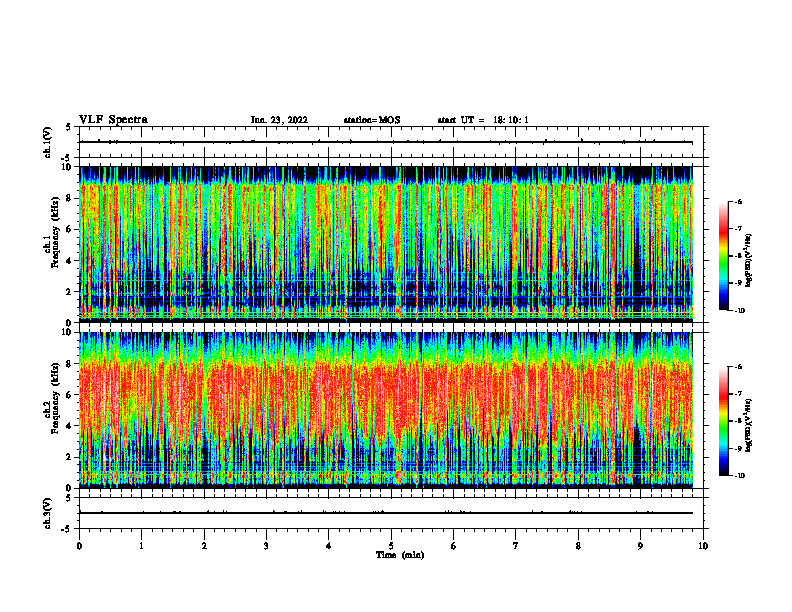Click time axis tick label "4"
The width and height of the screenshot is (792, 612).
[329, 546]
